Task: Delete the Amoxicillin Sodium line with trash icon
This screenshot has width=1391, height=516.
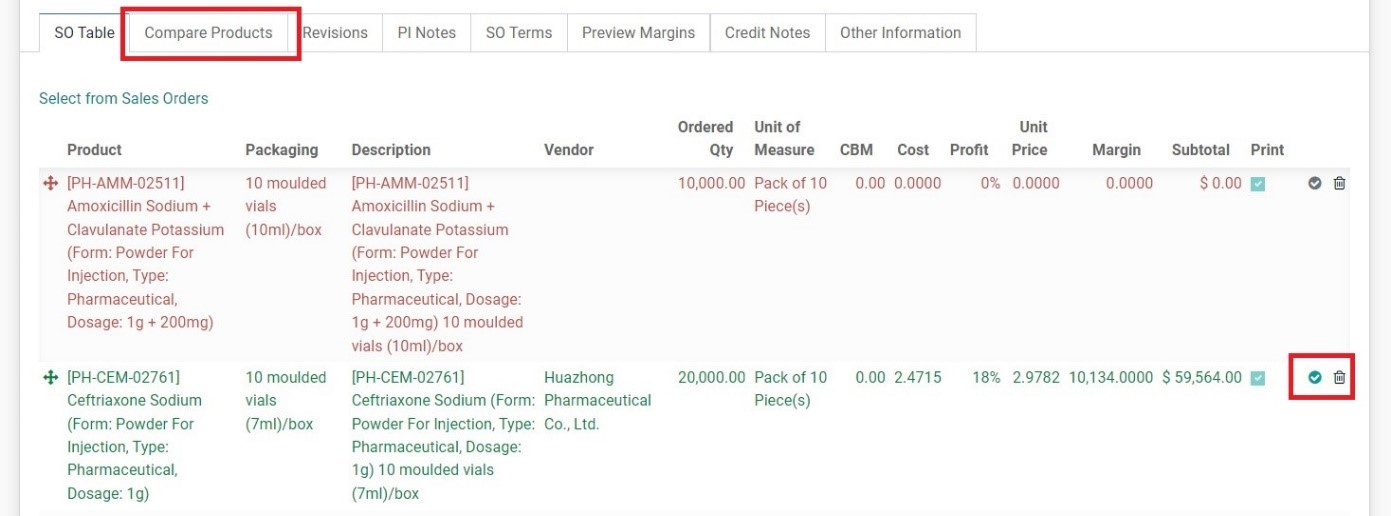Action: point(1340,184)
